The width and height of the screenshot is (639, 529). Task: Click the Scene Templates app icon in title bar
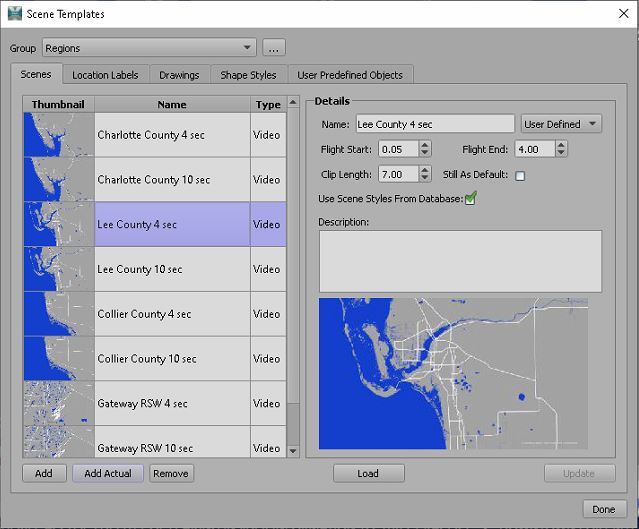14,14
